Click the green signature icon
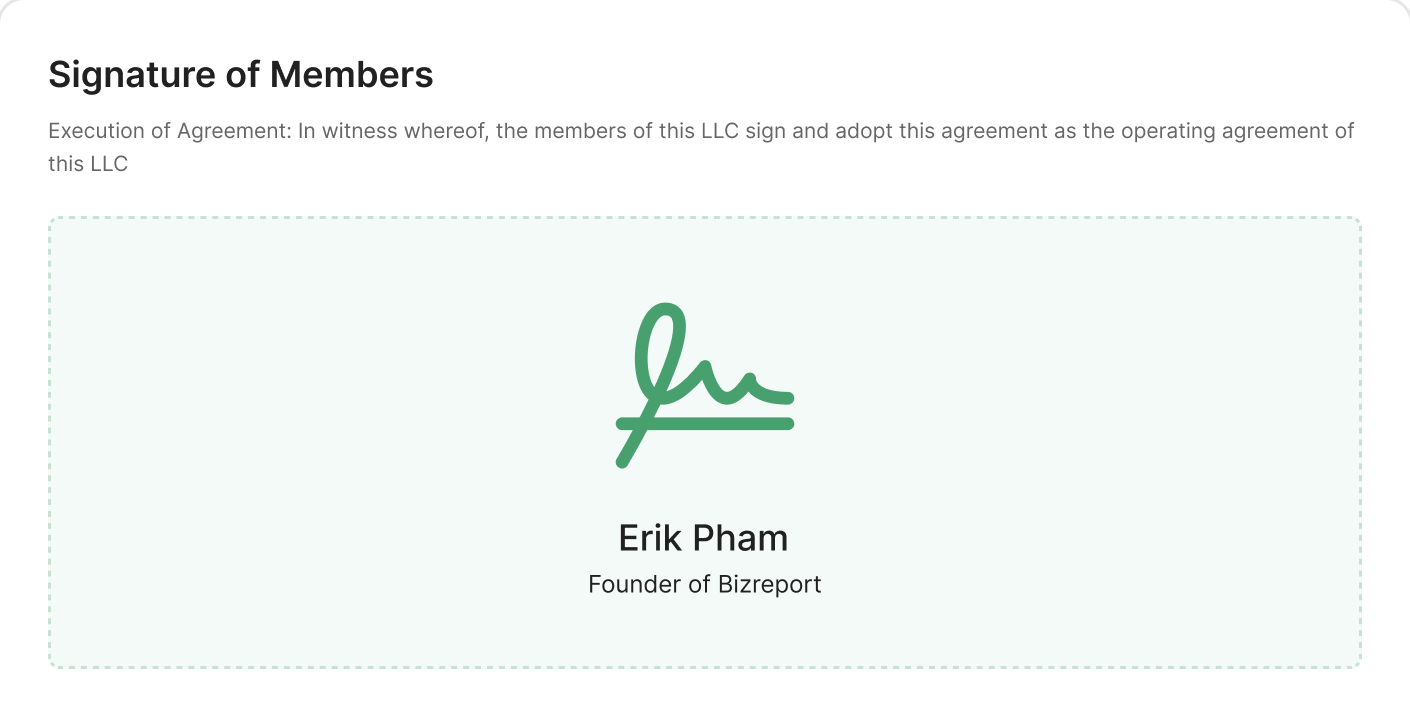The width and height of the screenshot is (1410, 717). click(704, 384)
